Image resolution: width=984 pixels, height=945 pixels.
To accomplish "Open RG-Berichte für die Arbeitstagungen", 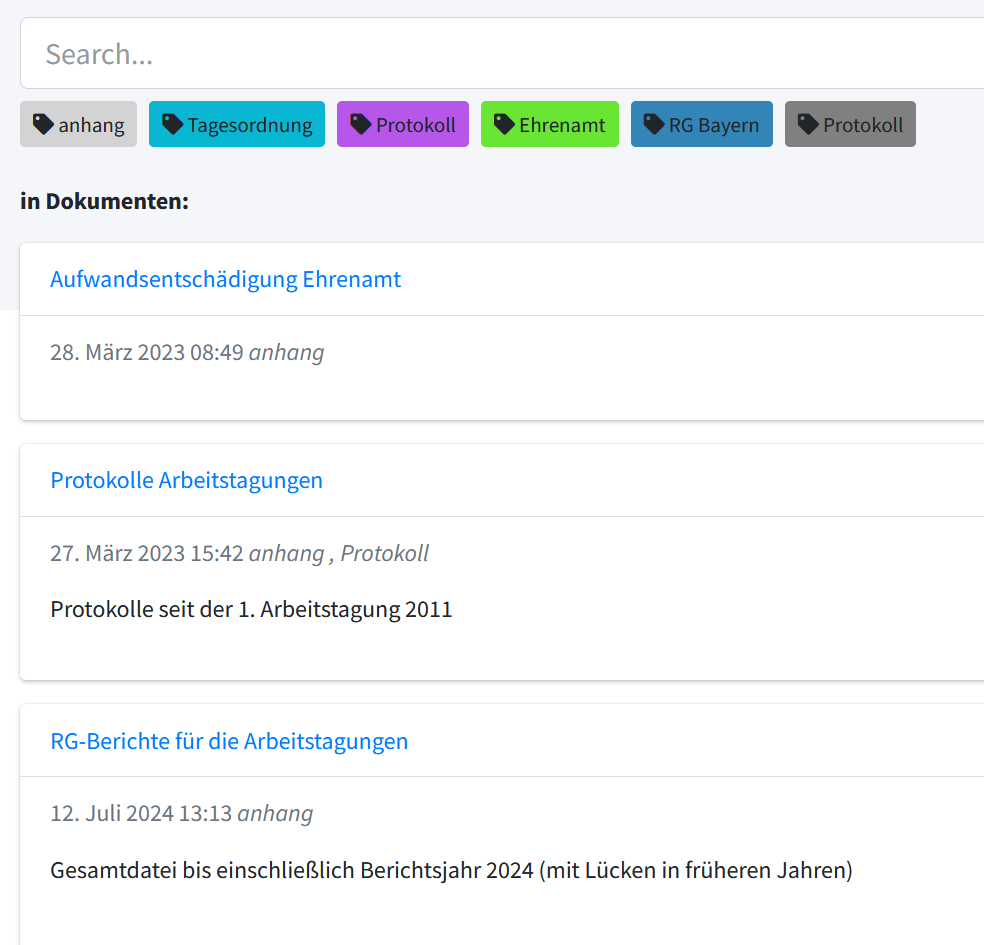I will point(230,740).
